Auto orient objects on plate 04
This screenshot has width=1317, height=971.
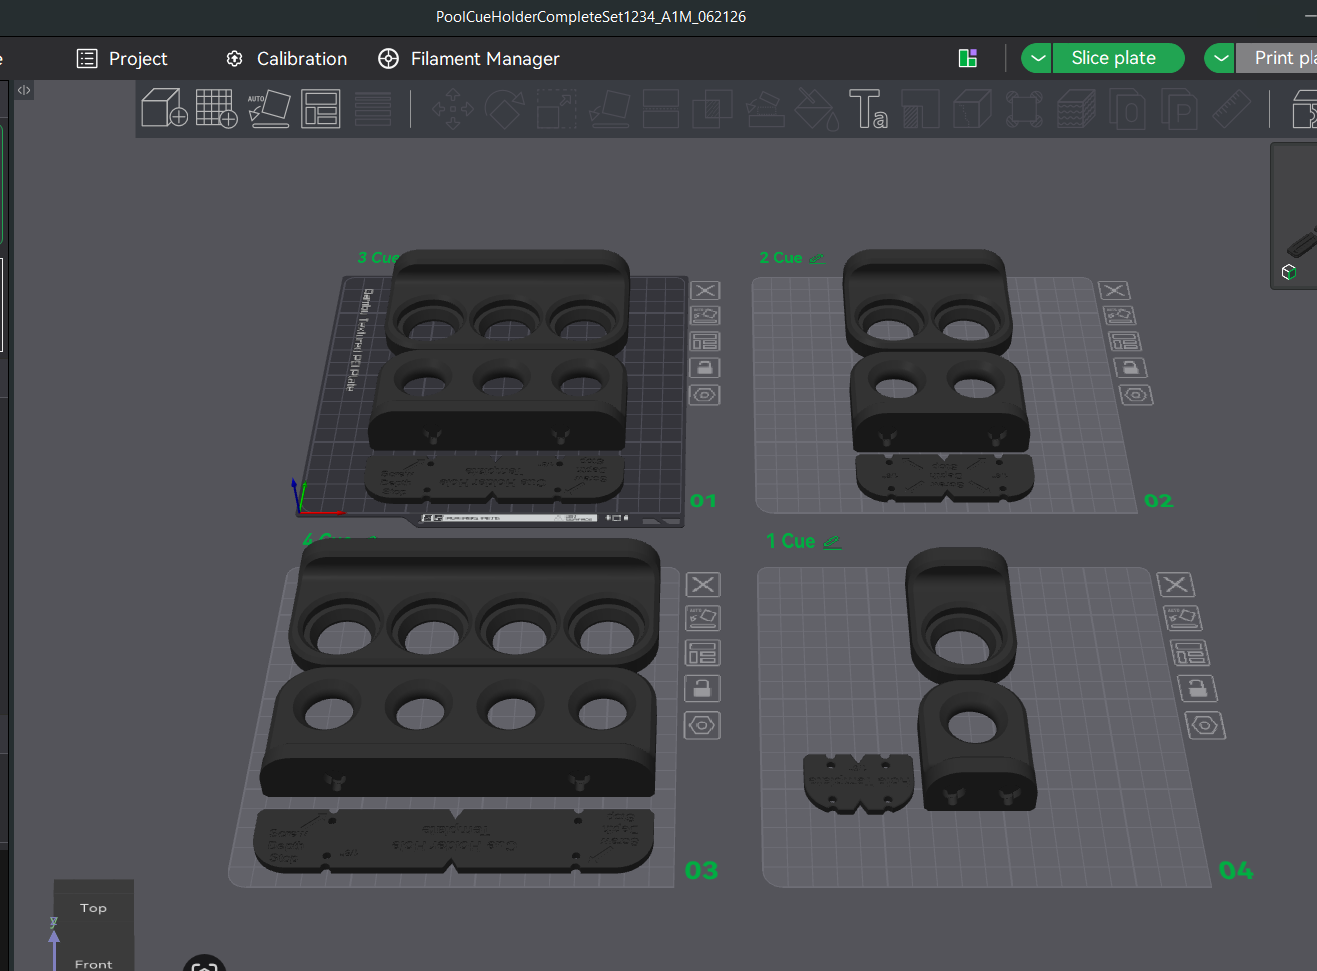coord(1183,618)
